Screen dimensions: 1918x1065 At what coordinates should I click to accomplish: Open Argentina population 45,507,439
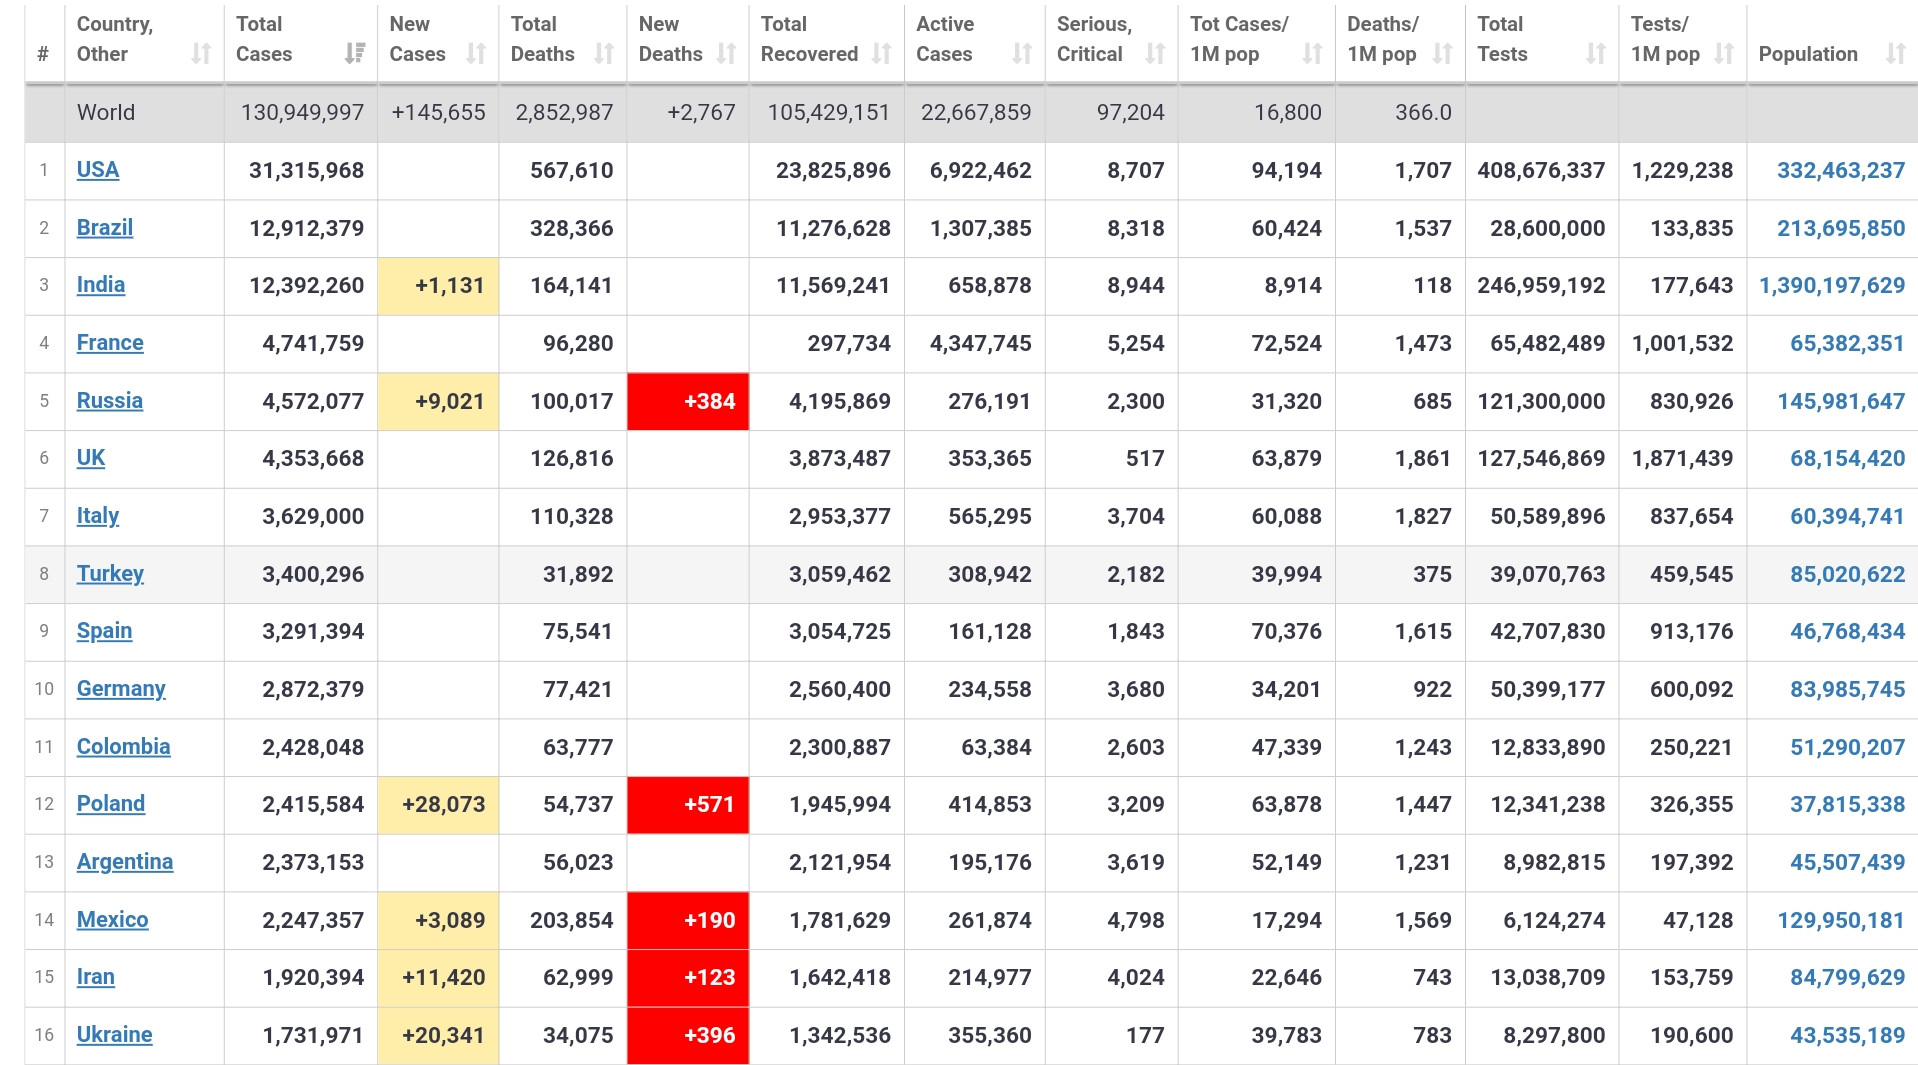pyautogui.click(x=1848, y=863)
